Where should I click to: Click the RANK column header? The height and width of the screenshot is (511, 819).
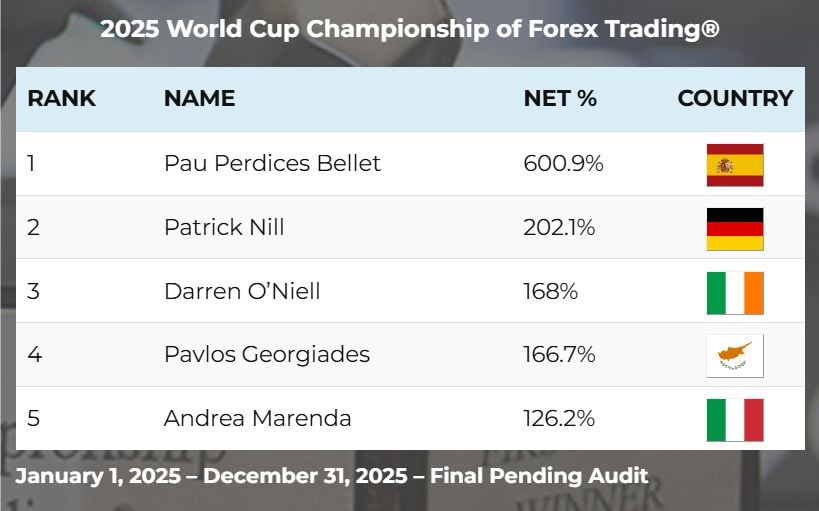pos(62,99)
